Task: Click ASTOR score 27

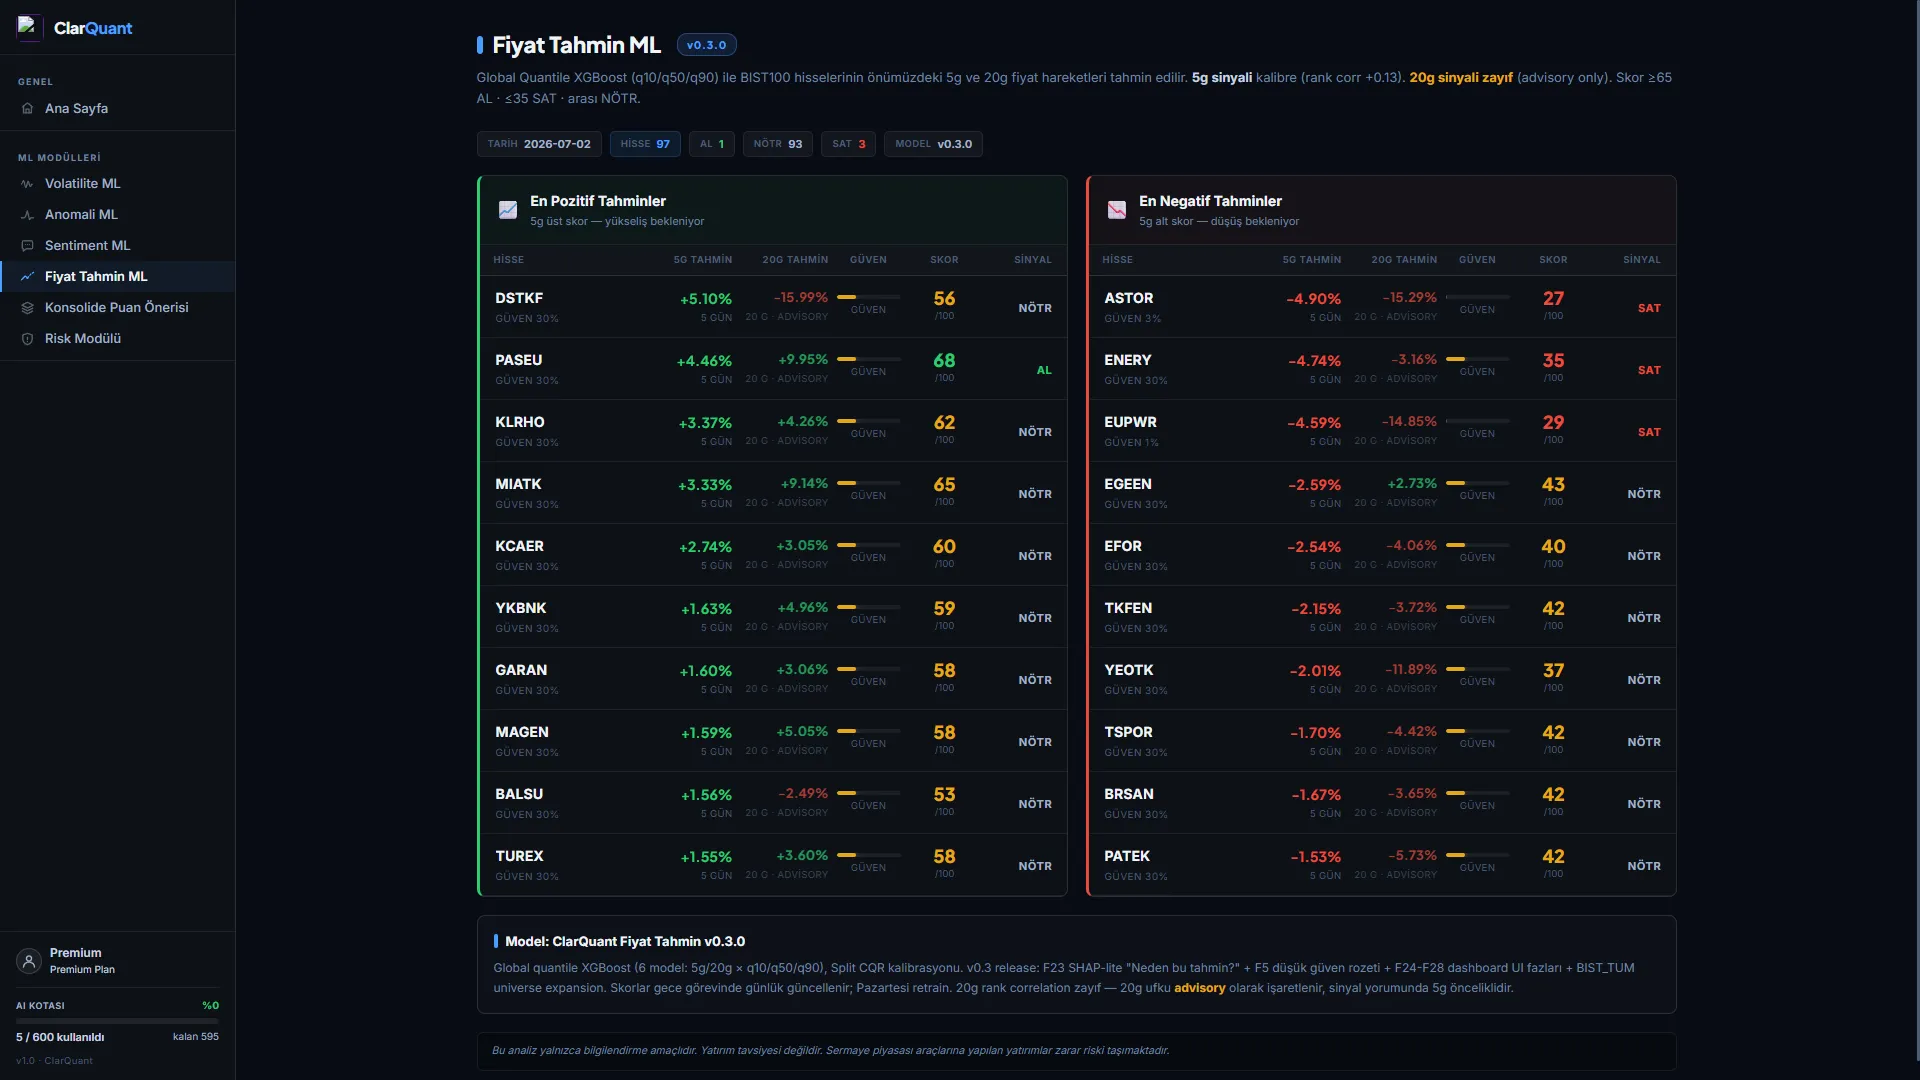Action: (1553, 298)
